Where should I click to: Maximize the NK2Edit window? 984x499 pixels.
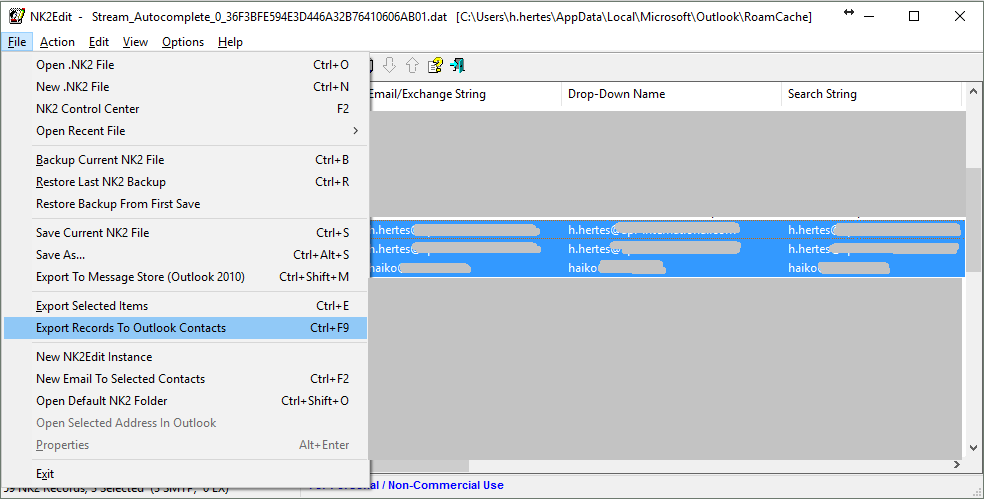click(914, 16)
